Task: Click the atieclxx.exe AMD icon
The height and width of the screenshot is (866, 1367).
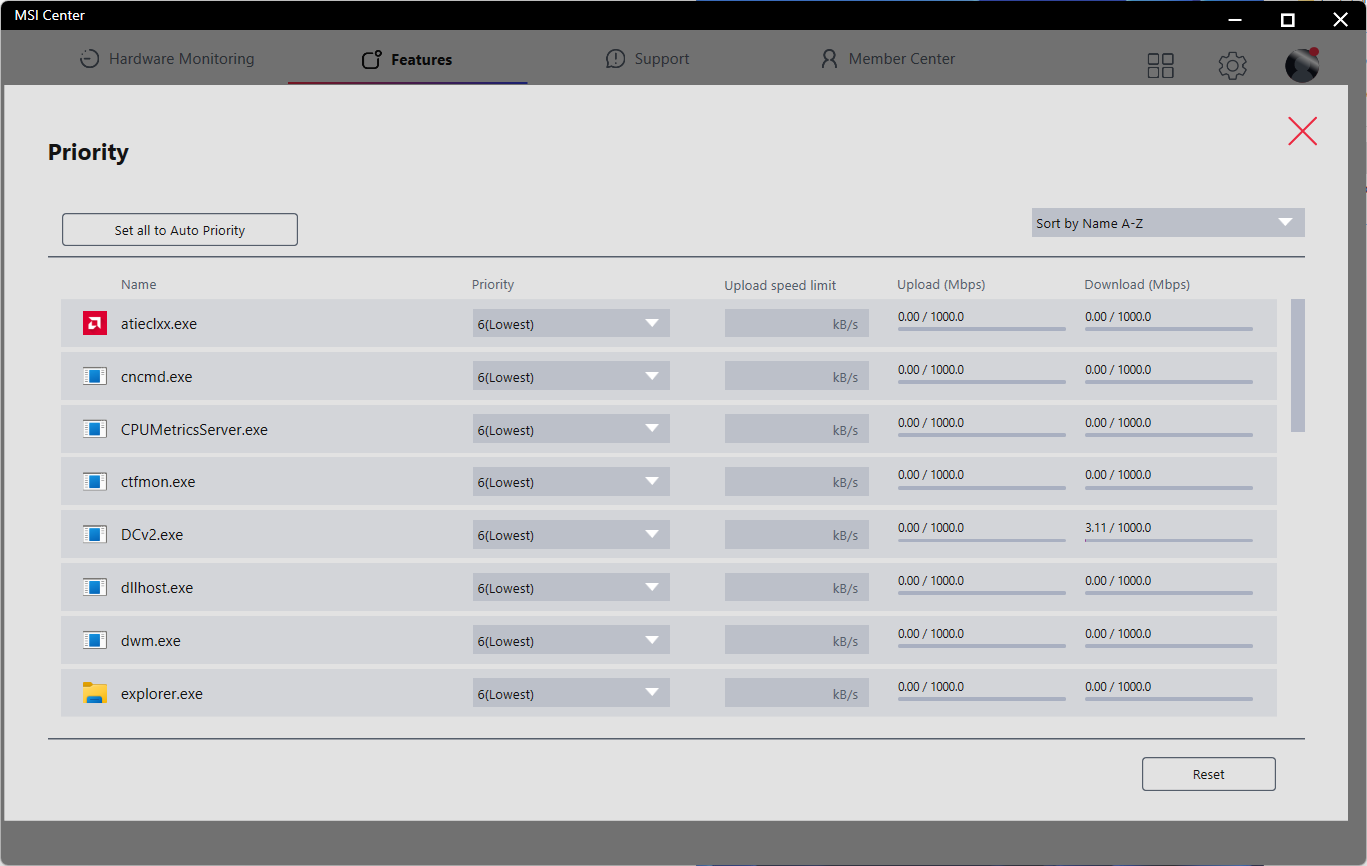Action: [95, 323]
